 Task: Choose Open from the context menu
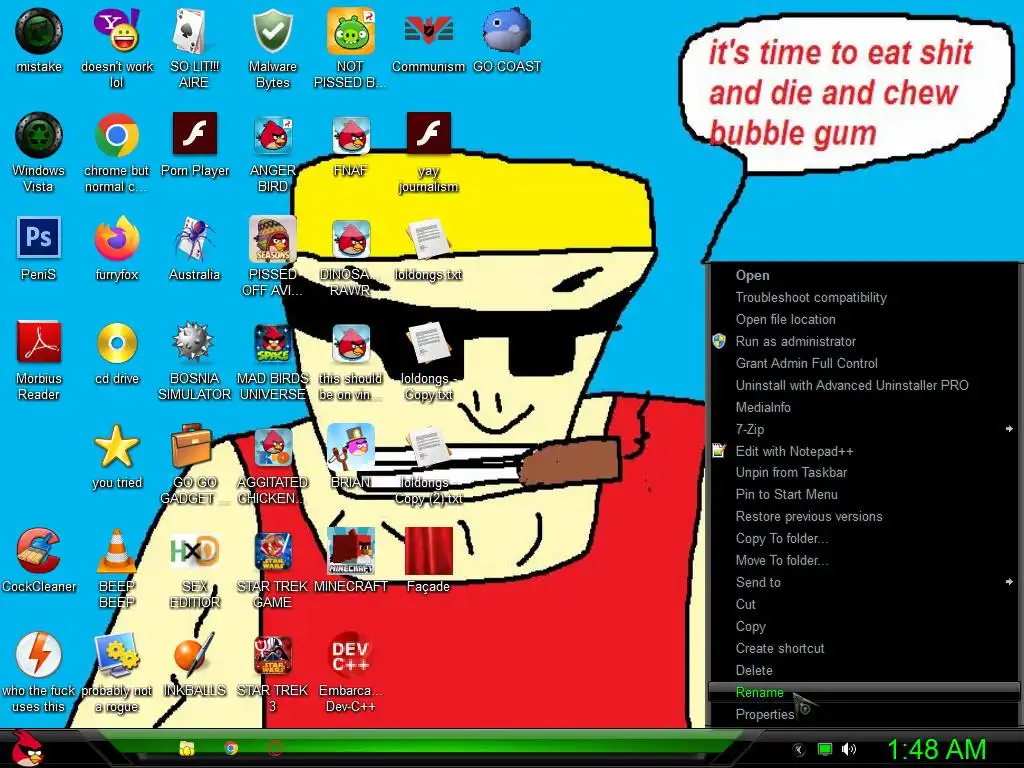coord(863,275)
